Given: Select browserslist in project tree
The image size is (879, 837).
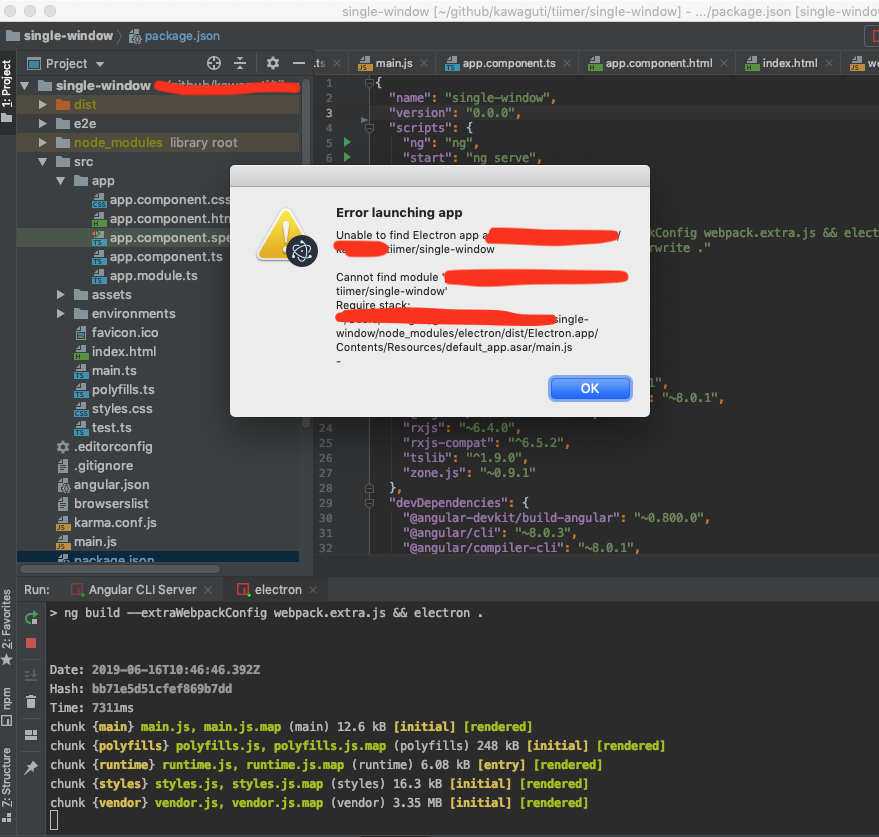Looking at the screenshot, I should point(111,505).
